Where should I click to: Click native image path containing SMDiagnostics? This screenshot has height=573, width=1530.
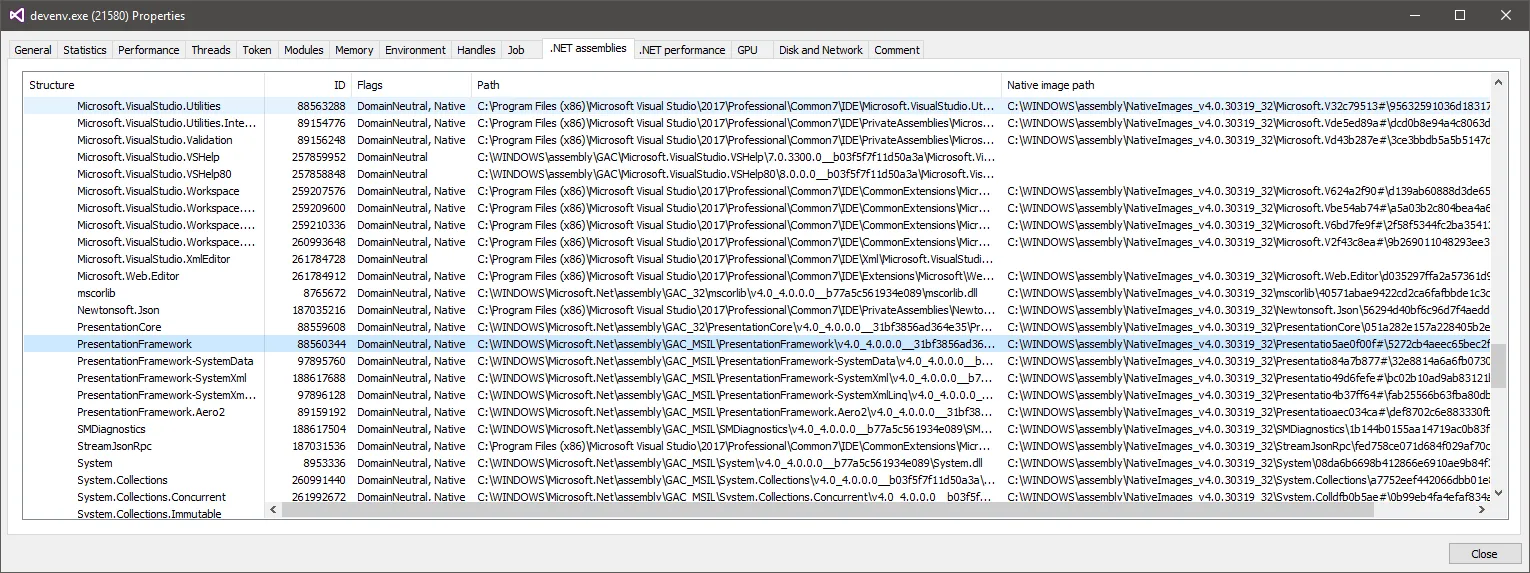click(x=1248, y=429)
